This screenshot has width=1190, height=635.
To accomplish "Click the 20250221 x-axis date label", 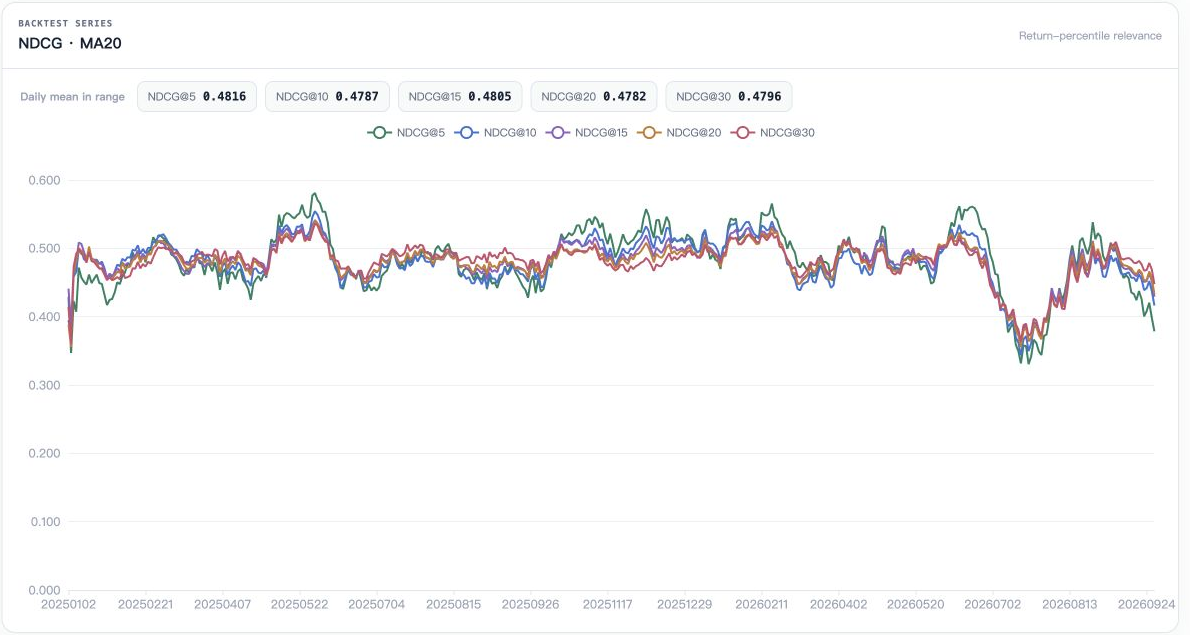I will 145,605.
